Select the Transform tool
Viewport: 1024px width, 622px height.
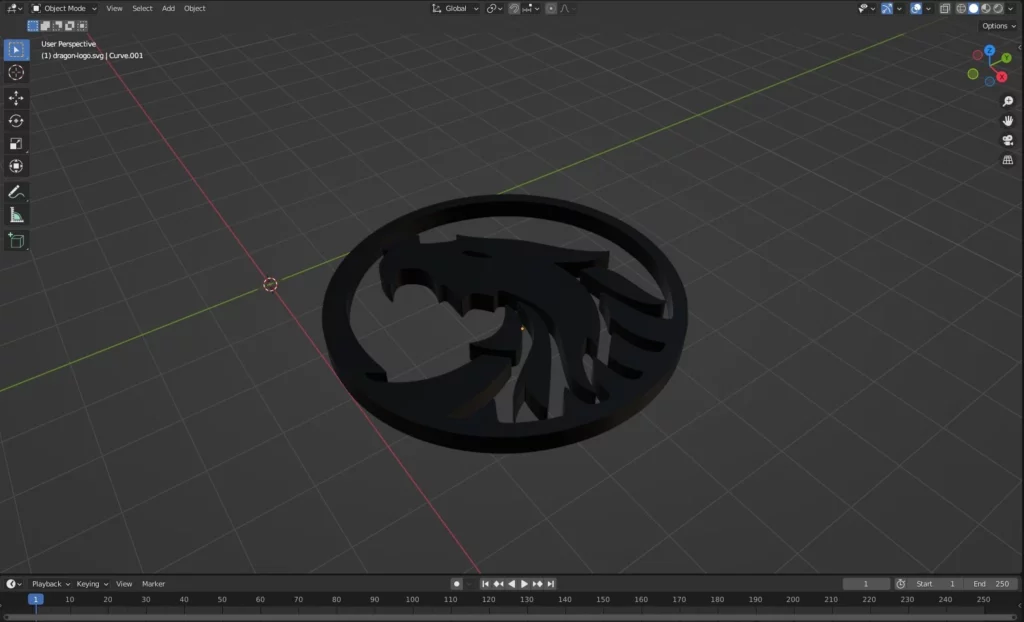click(16, 166)
